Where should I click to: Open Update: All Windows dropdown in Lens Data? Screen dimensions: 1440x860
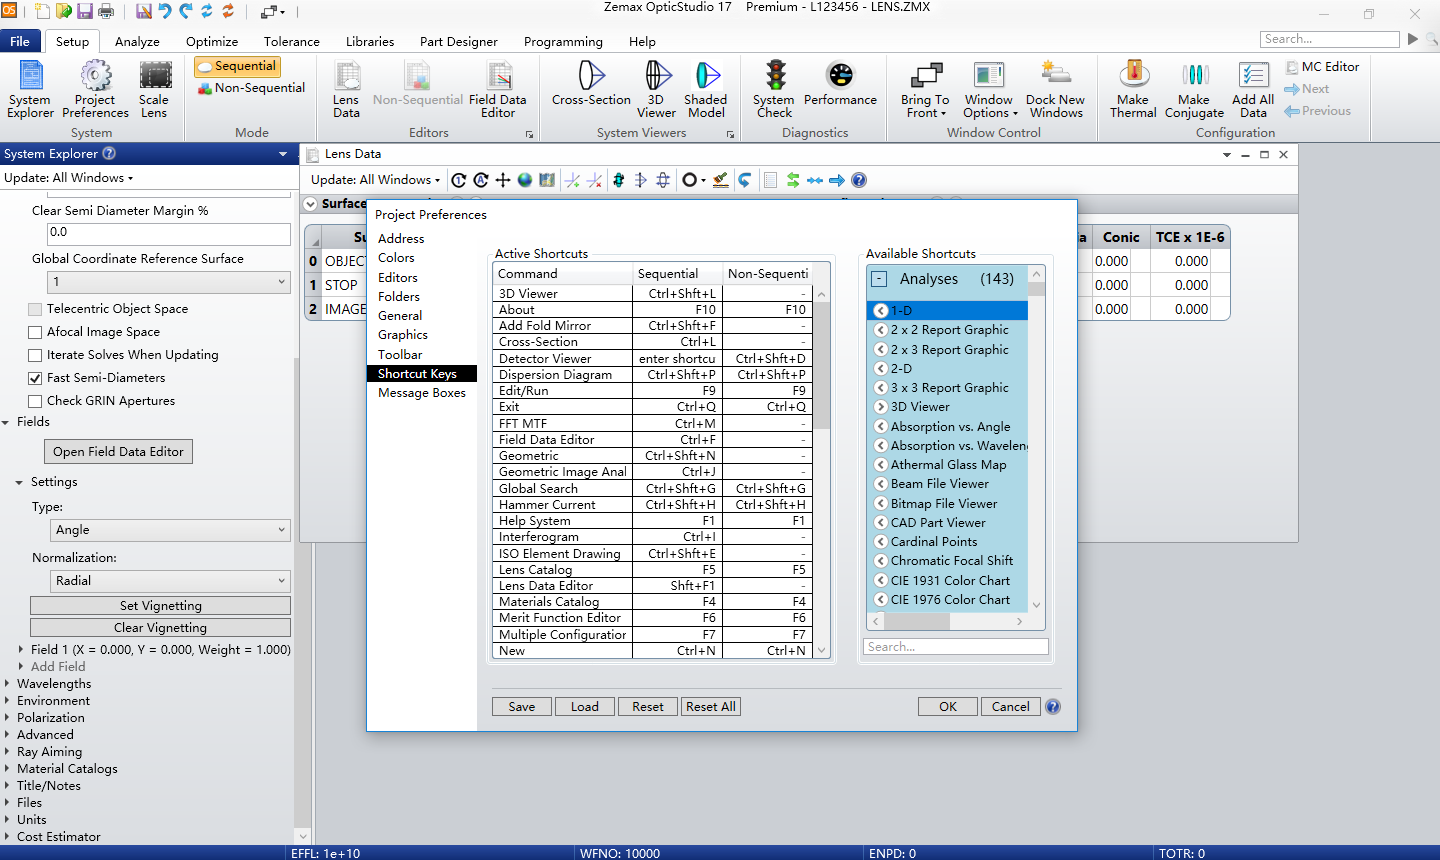[x=375, y=180]
